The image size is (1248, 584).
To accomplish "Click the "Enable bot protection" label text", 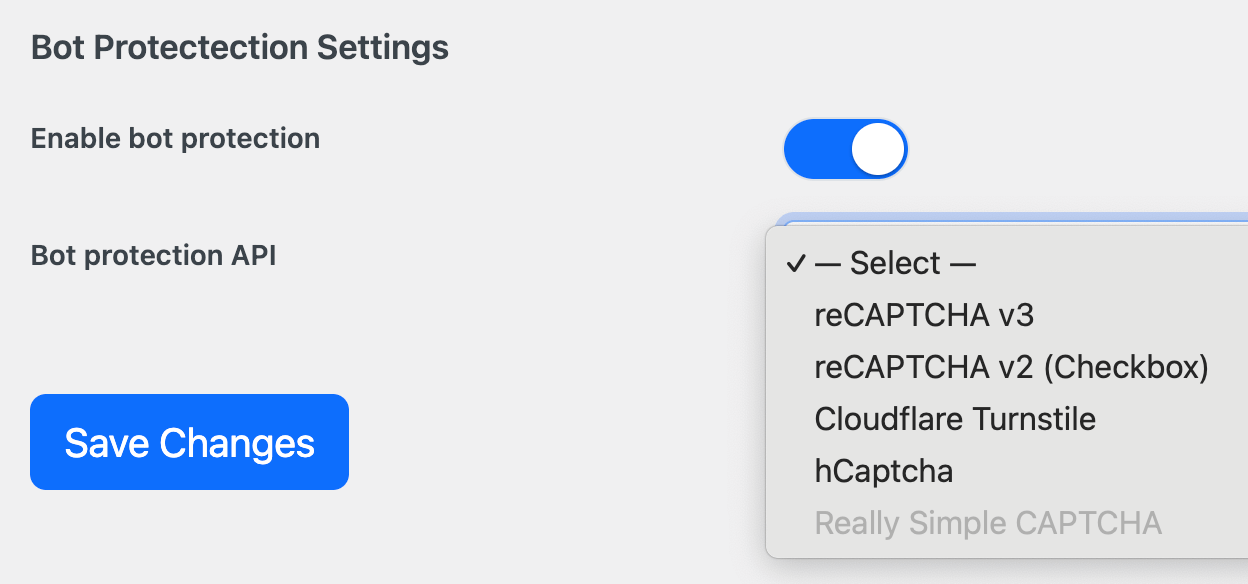I will (175, 138).
